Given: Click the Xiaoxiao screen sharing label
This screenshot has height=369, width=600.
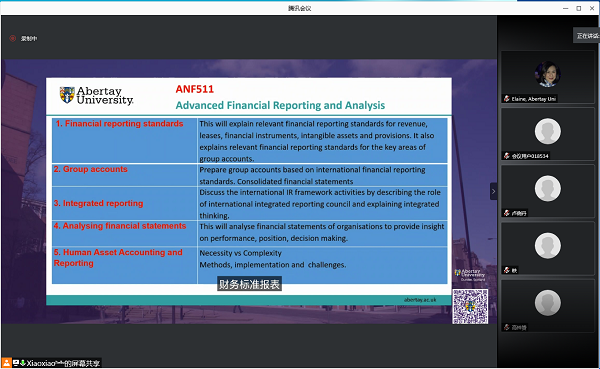Looking at the screenshot, I should point(63,363).
